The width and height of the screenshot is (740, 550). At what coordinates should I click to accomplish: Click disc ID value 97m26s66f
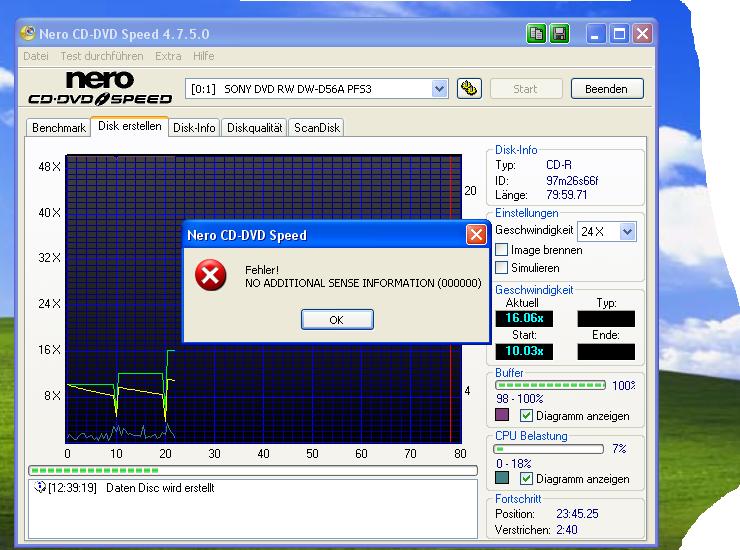point(572,180)
